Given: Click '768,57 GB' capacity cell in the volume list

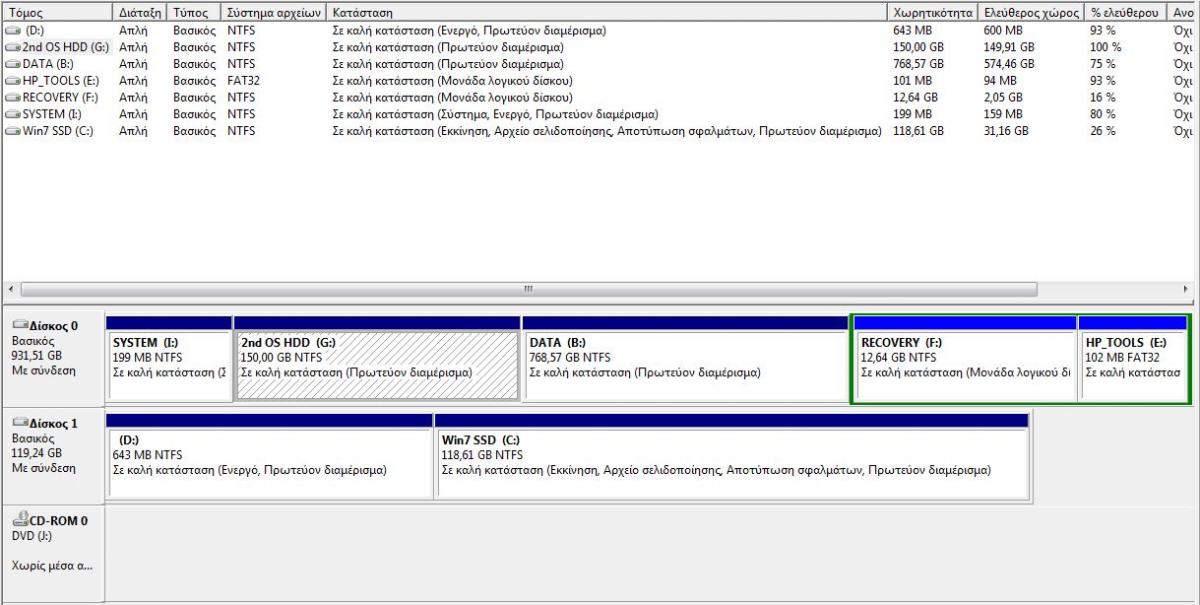Looking at the screenshot, I should 918,64.
